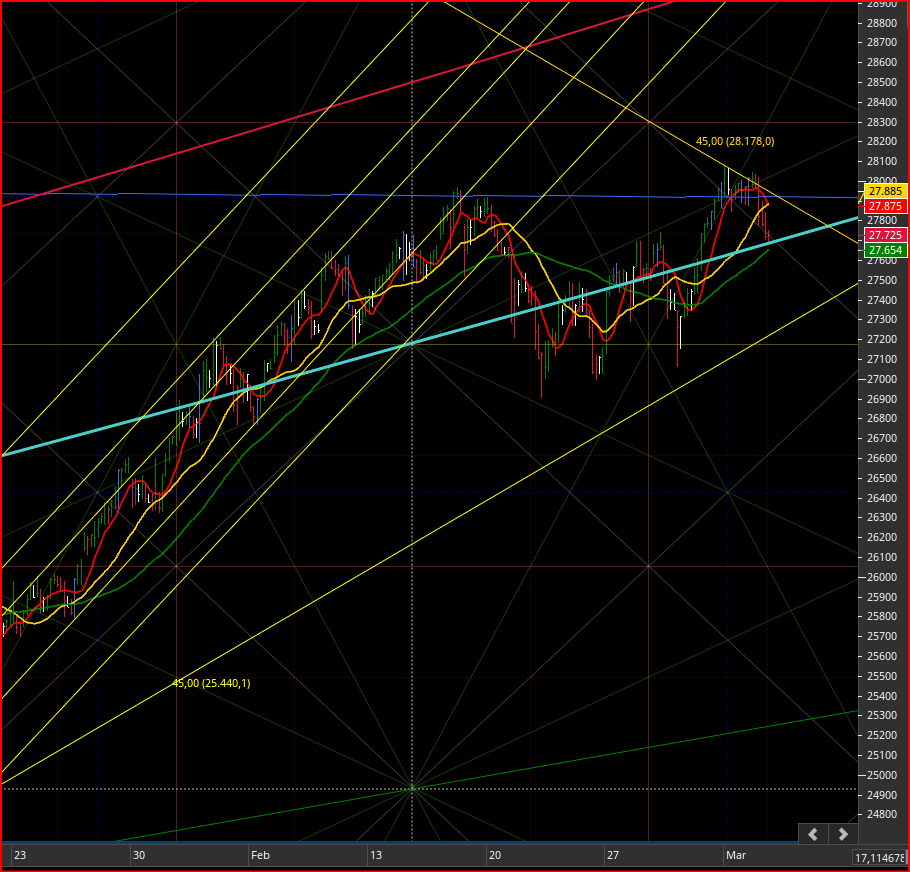Click the 28300 level on the price axis
Image resolution: width=910 pixels, height=872 pixels.
[x=882, y=122]
